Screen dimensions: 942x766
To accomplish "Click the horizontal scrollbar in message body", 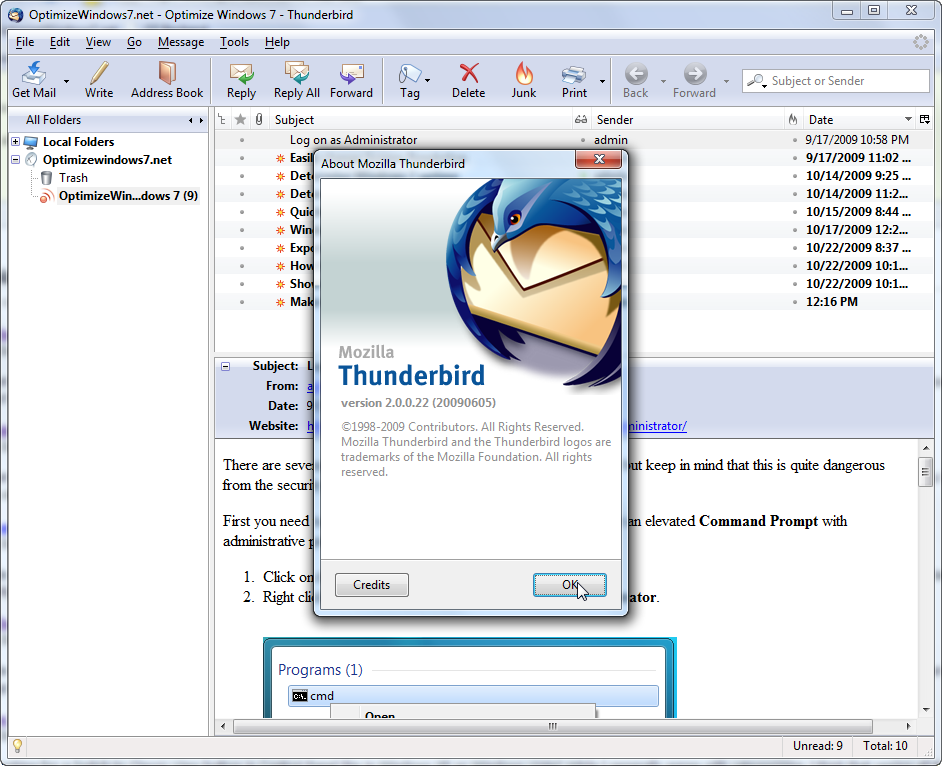I will click(x=553, y=726).
